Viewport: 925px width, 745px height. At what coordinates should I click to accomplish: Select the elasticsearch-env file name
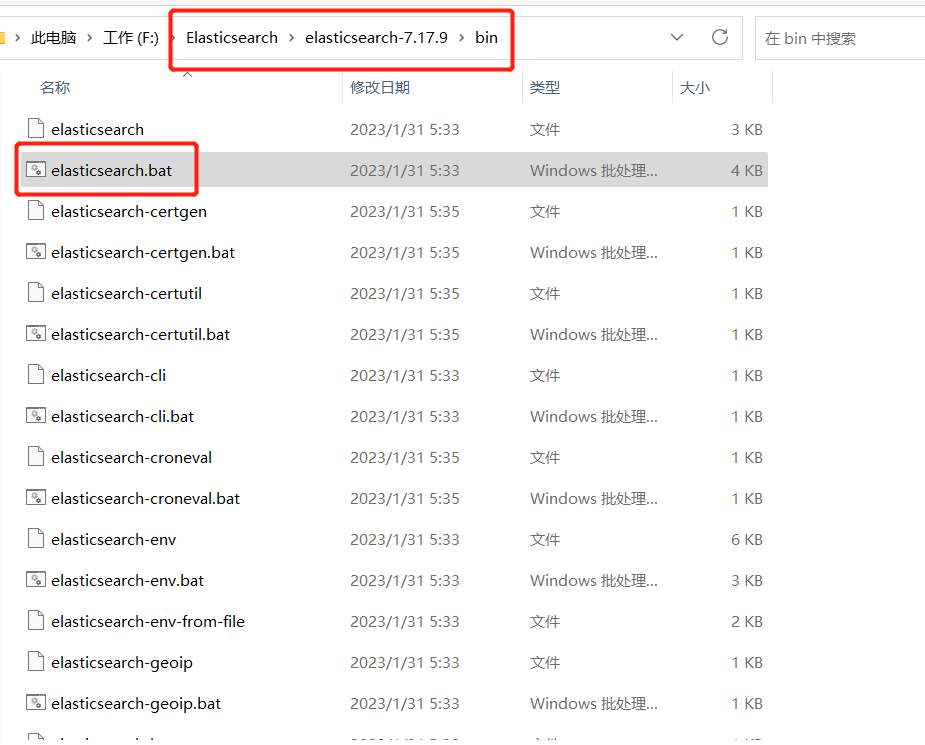[x=113, y=539]
